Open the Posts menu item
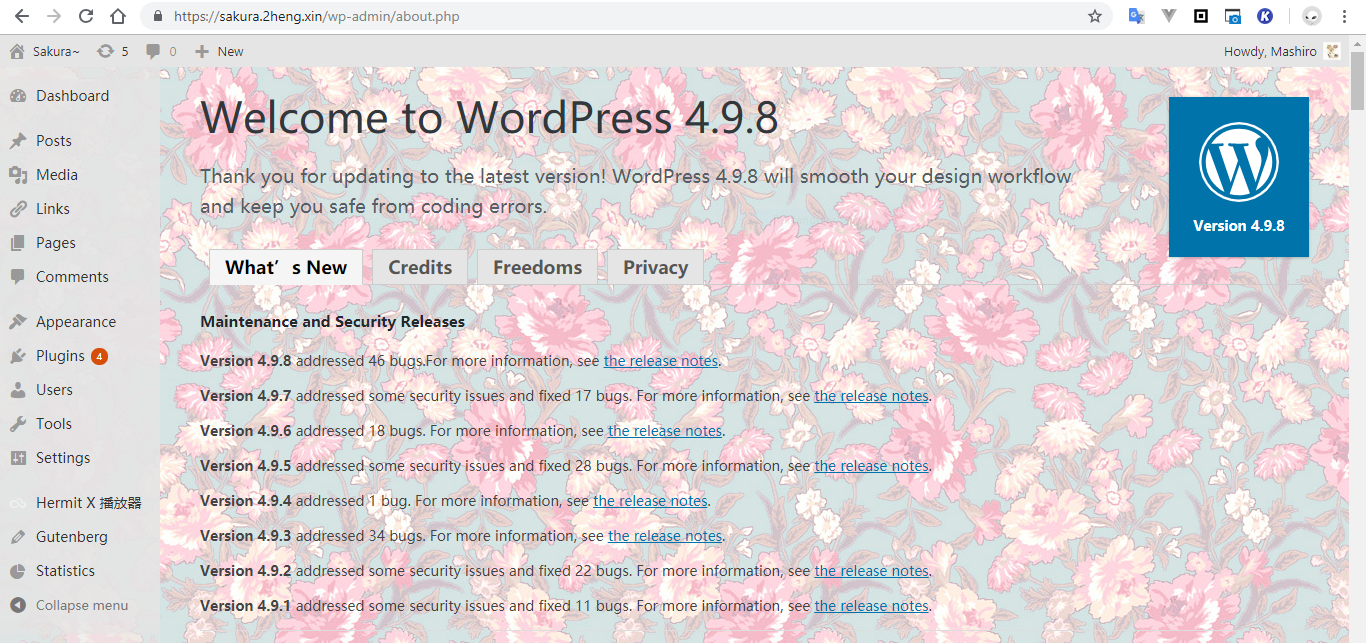Image resolution: width=1366 pixels, height=643 pixels. [80, 141]
